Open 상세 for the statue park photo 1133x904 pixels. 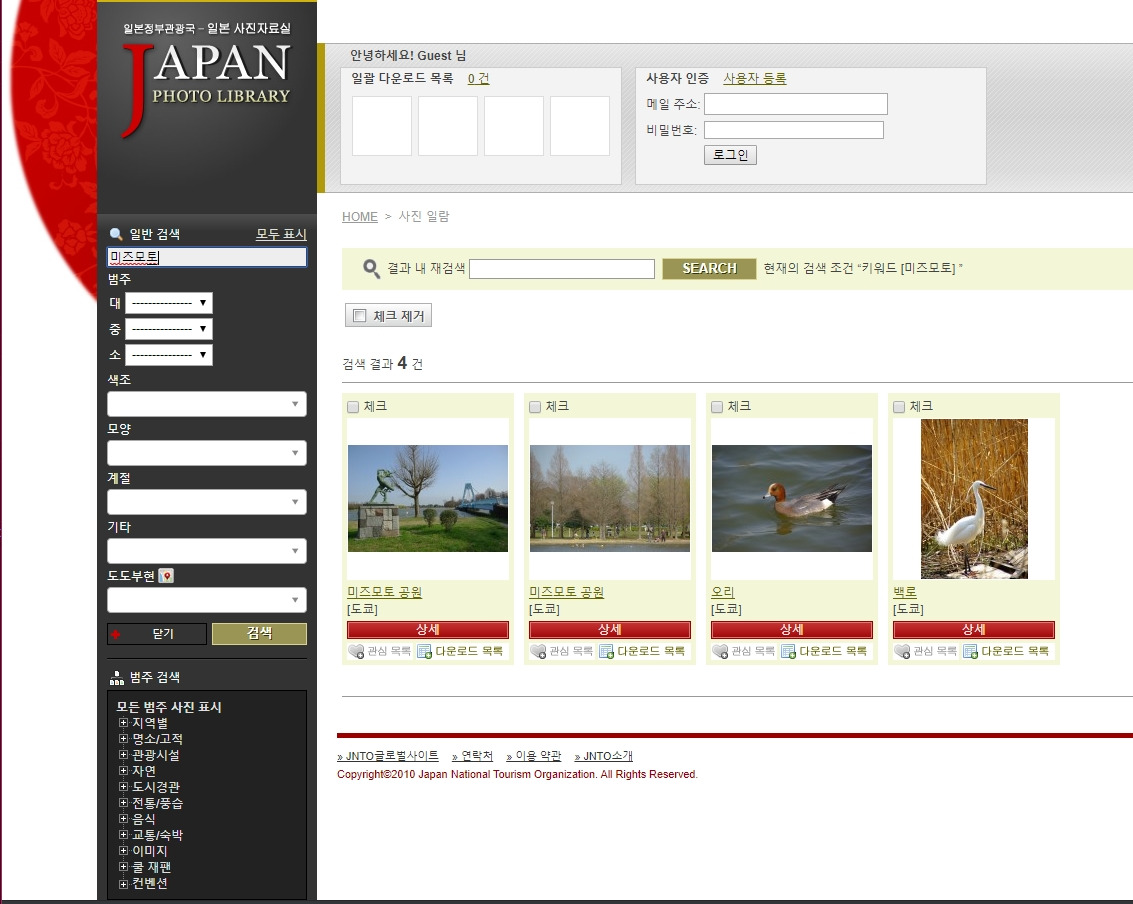(428, 629)
